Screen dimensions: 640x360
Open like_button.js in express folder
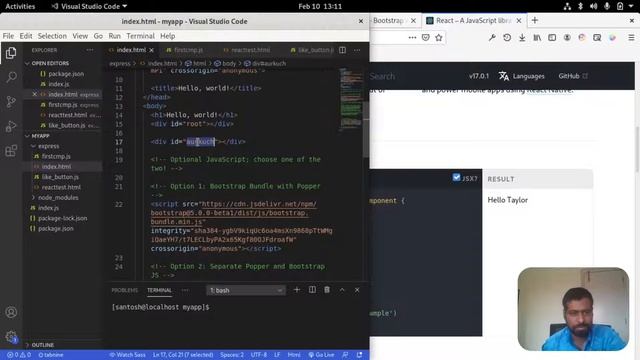[60, 177]
